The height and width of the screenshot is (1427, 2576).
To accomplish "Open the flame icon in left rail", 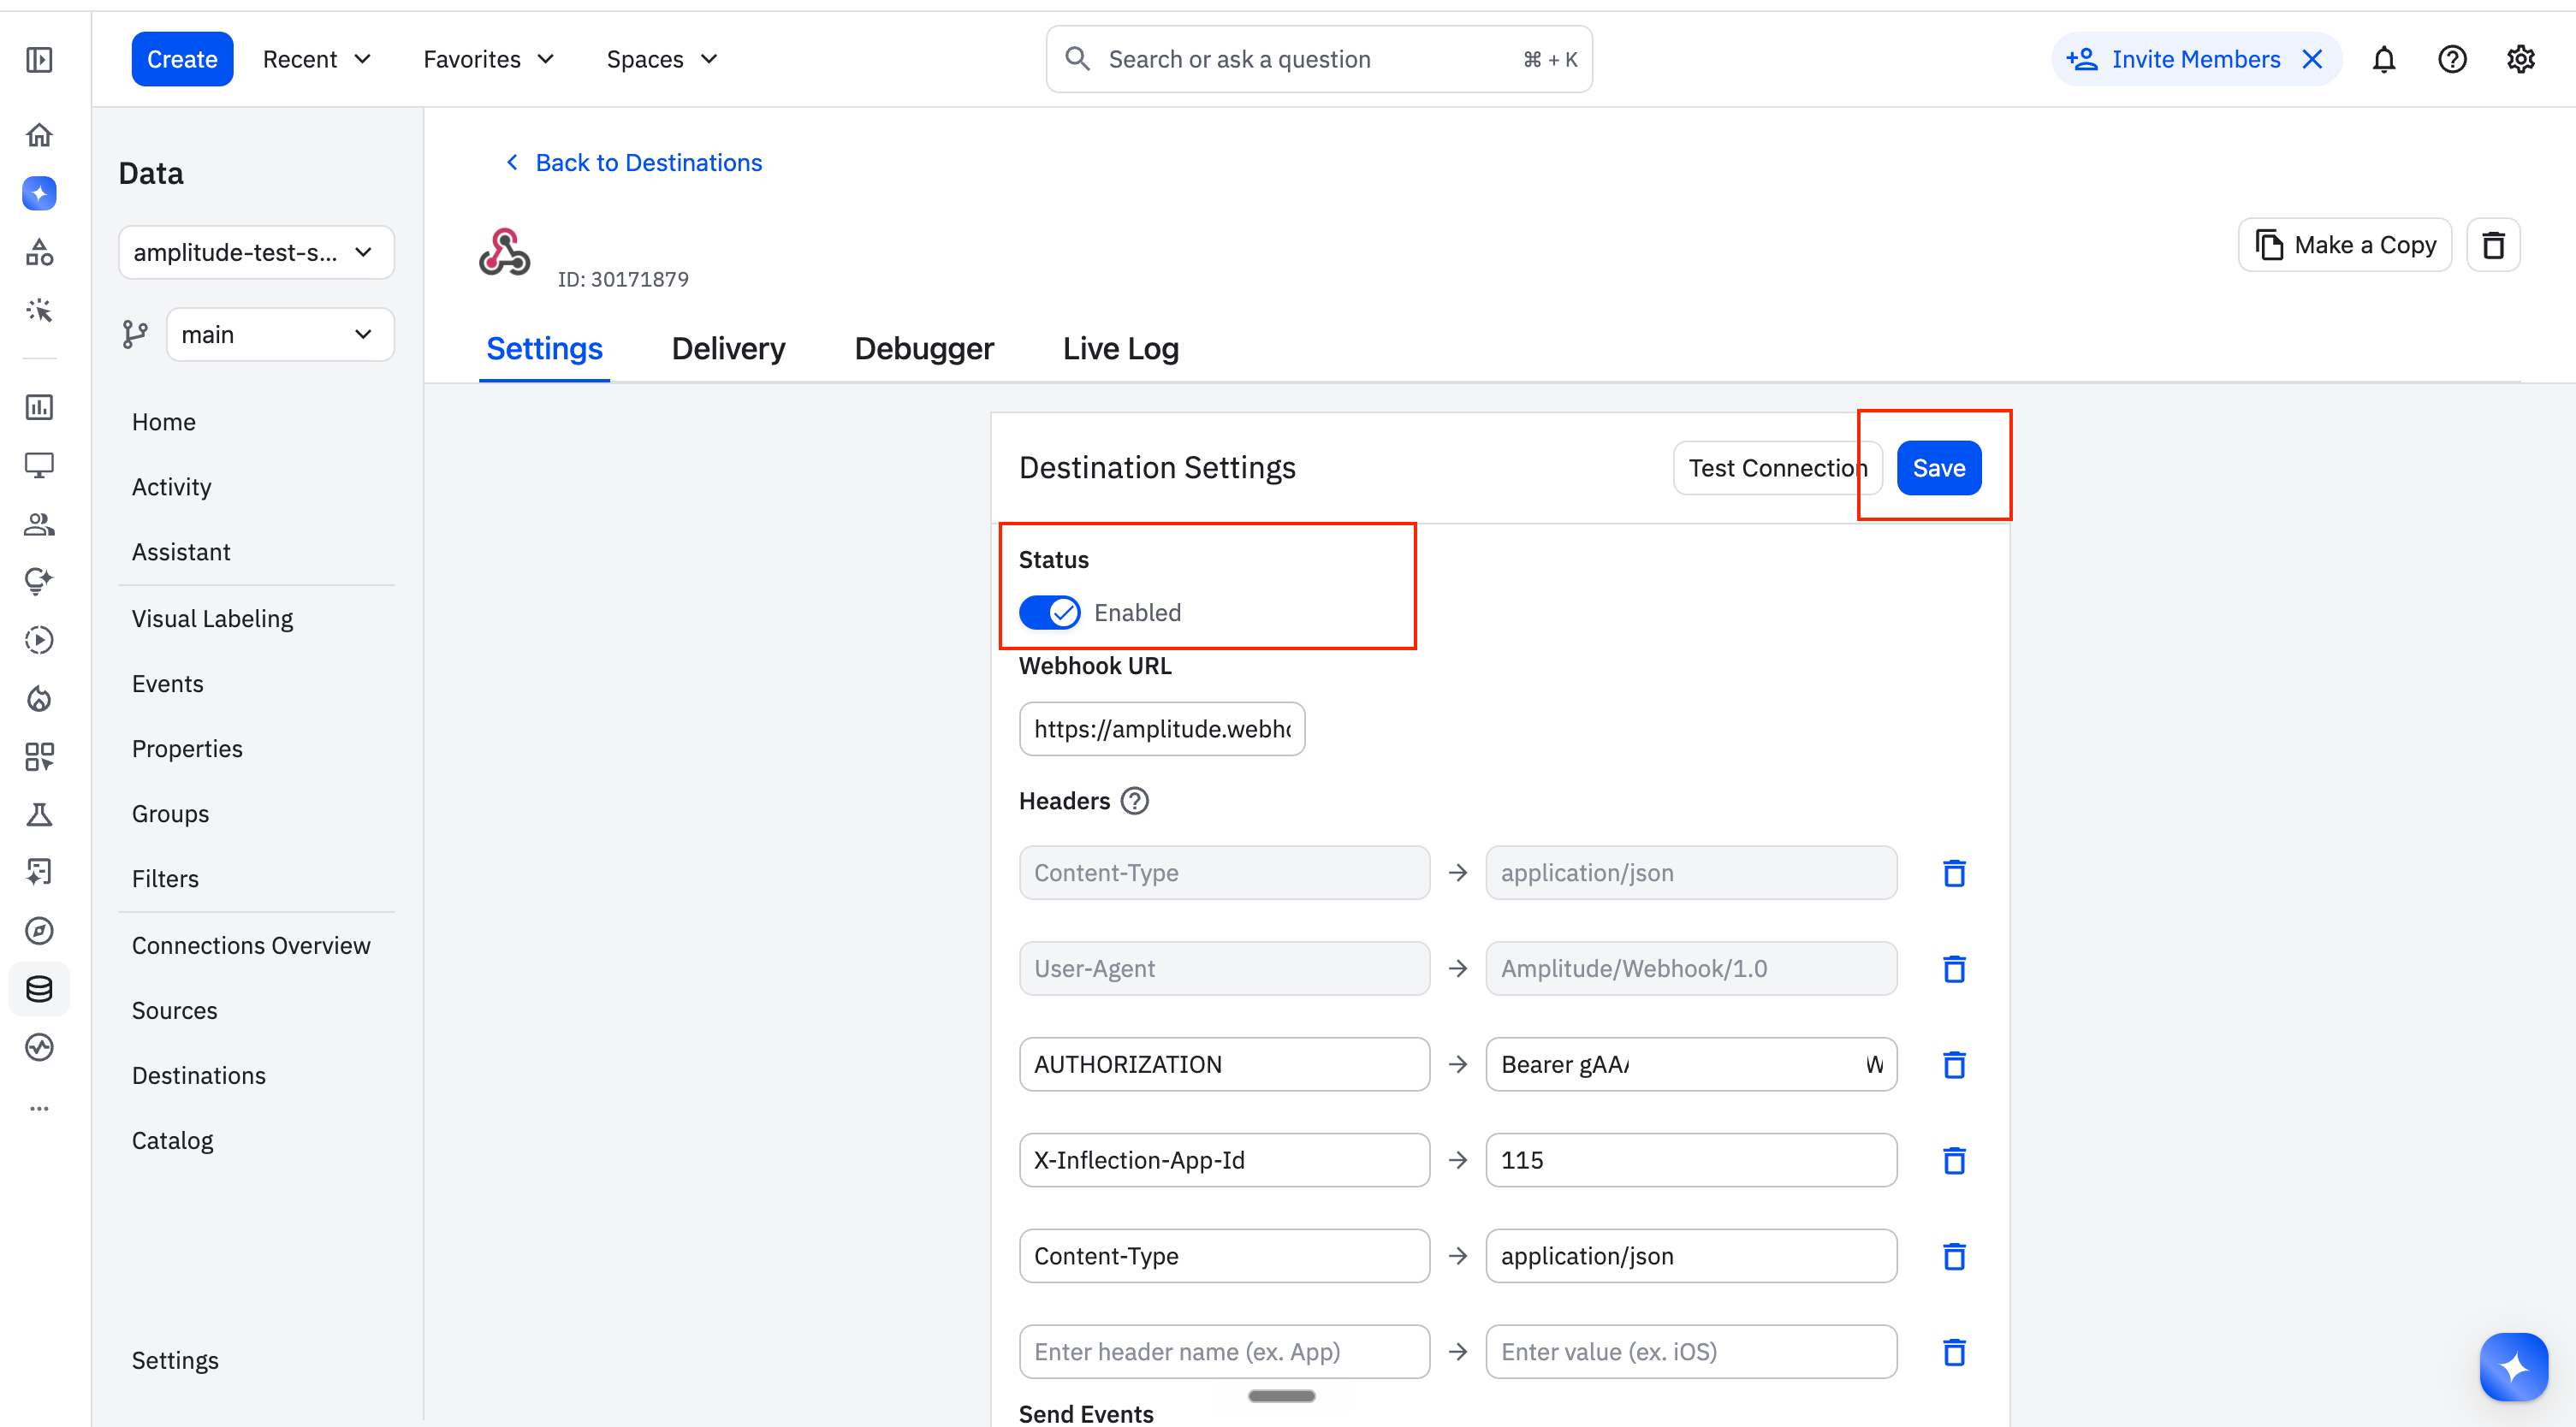I will [x=39, y=698].
